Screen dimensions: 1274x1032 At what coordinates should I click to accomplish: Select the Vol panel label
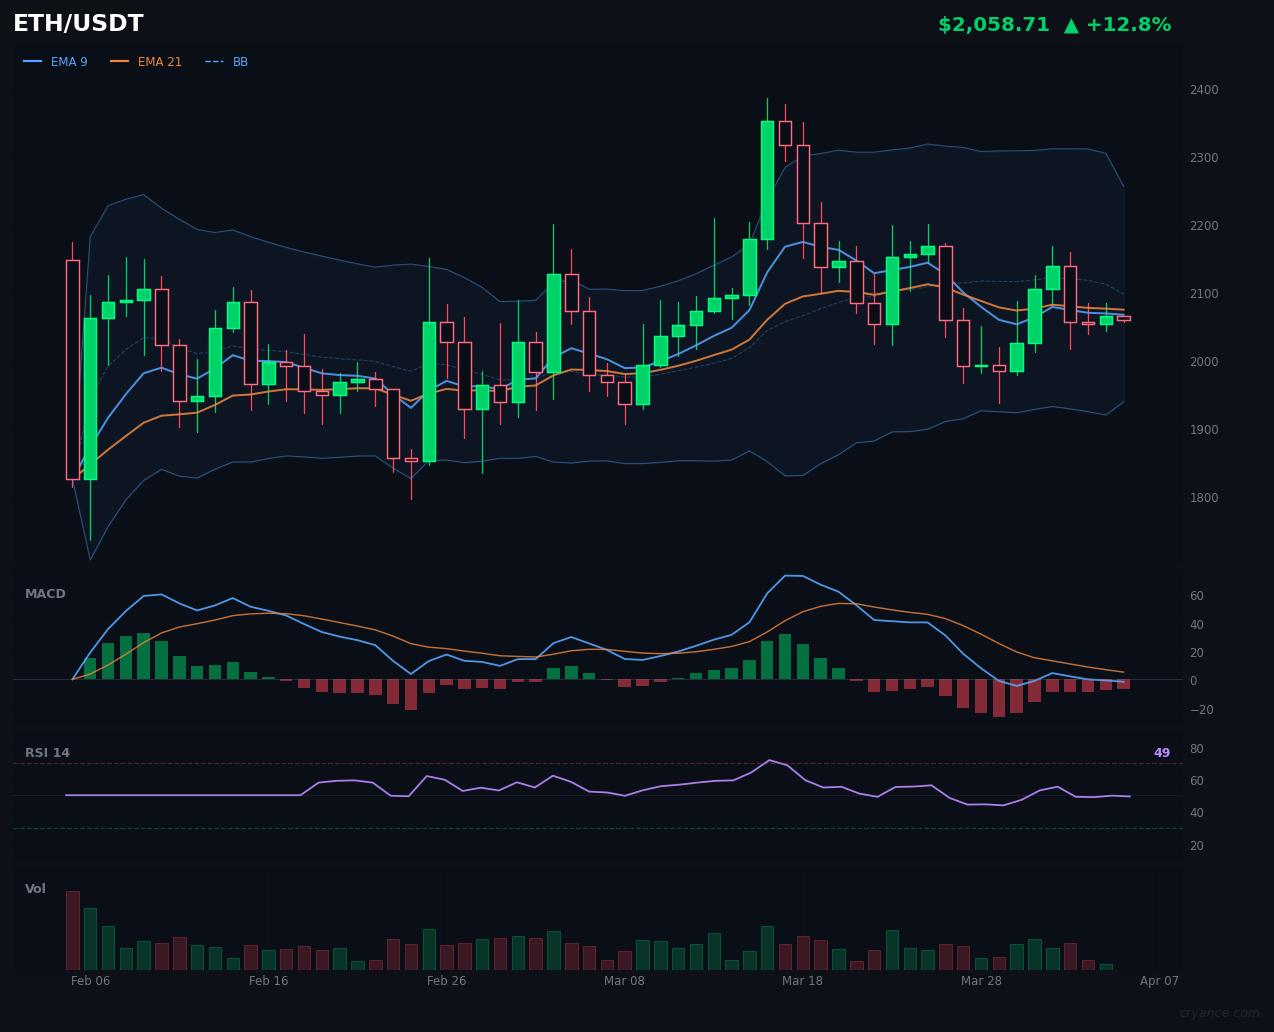(35, 888)
